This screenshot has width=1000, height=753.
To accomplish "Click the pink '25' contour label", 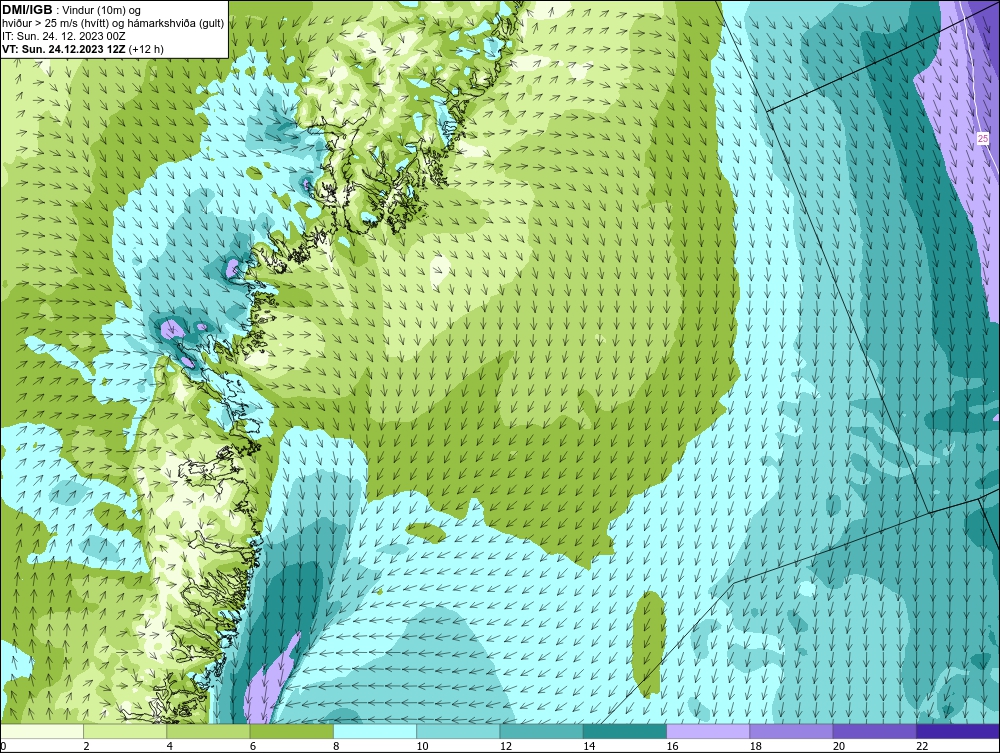I will coord(983,138).
